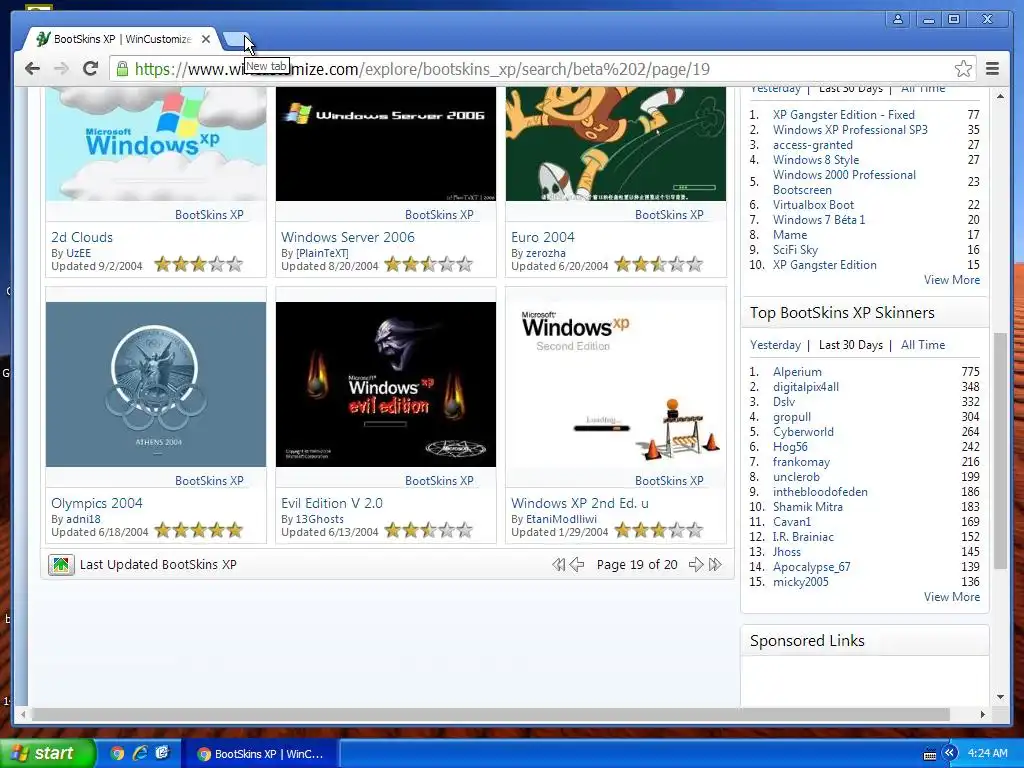Click the third quick launch icon
Image resolution: width=1024 pixels, height=768 pixels.
coord(162,754)
